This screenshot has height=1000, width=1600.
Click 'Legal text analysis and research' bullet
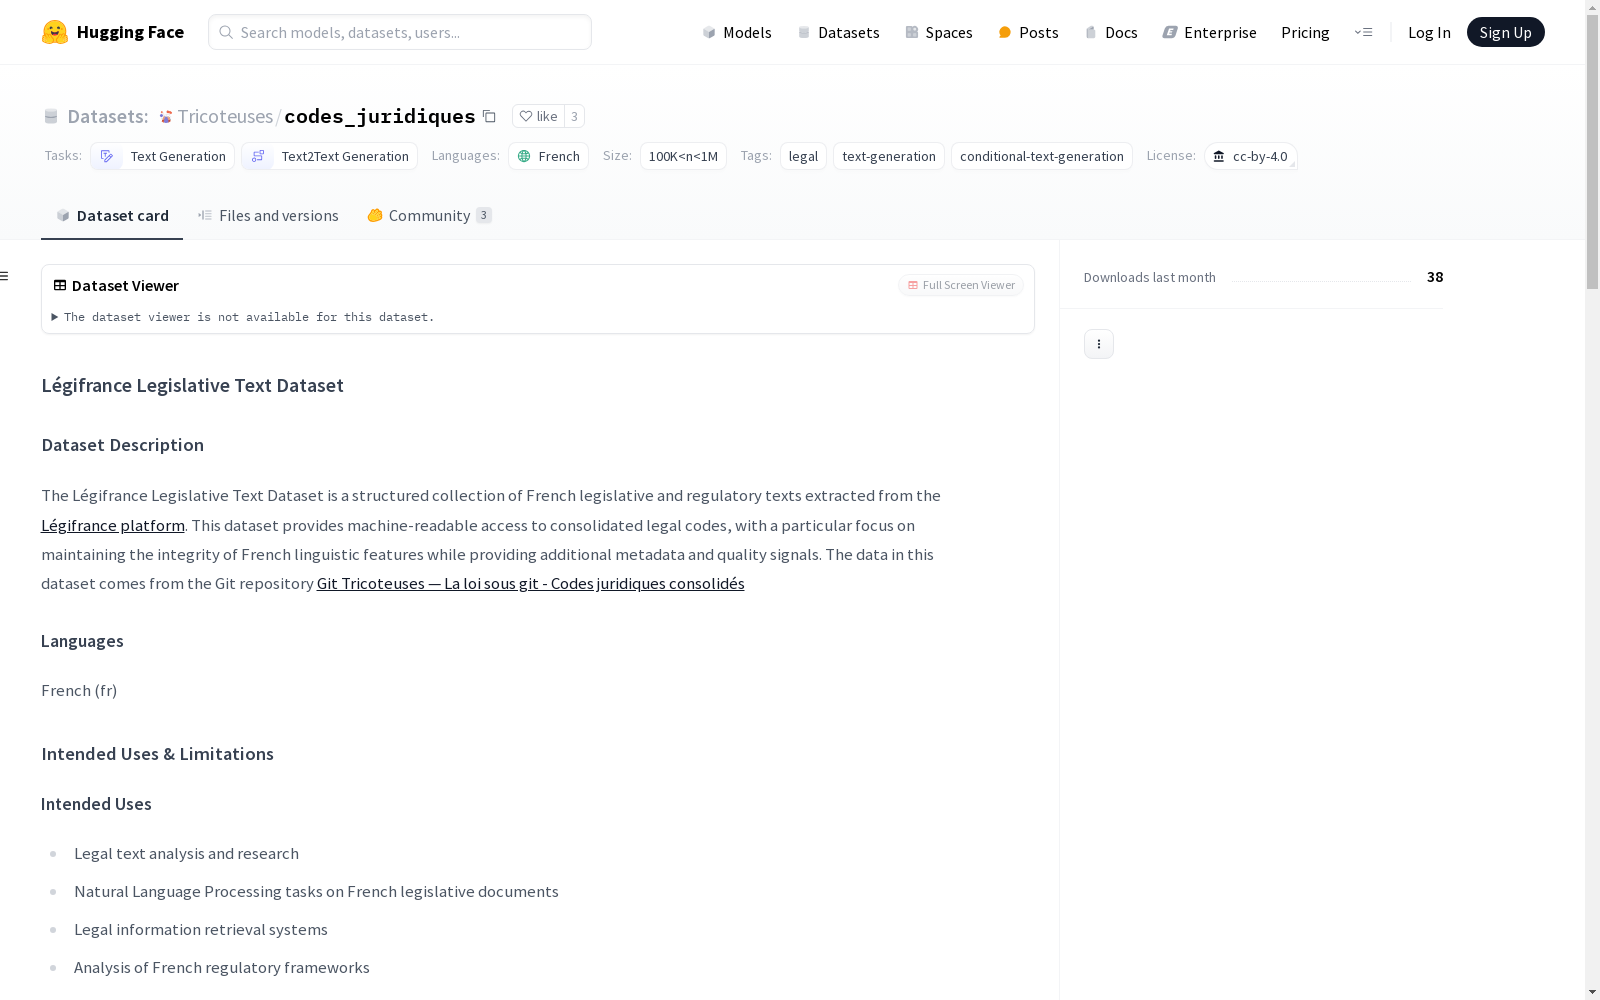pyautogui.click(x=186, y=853)
